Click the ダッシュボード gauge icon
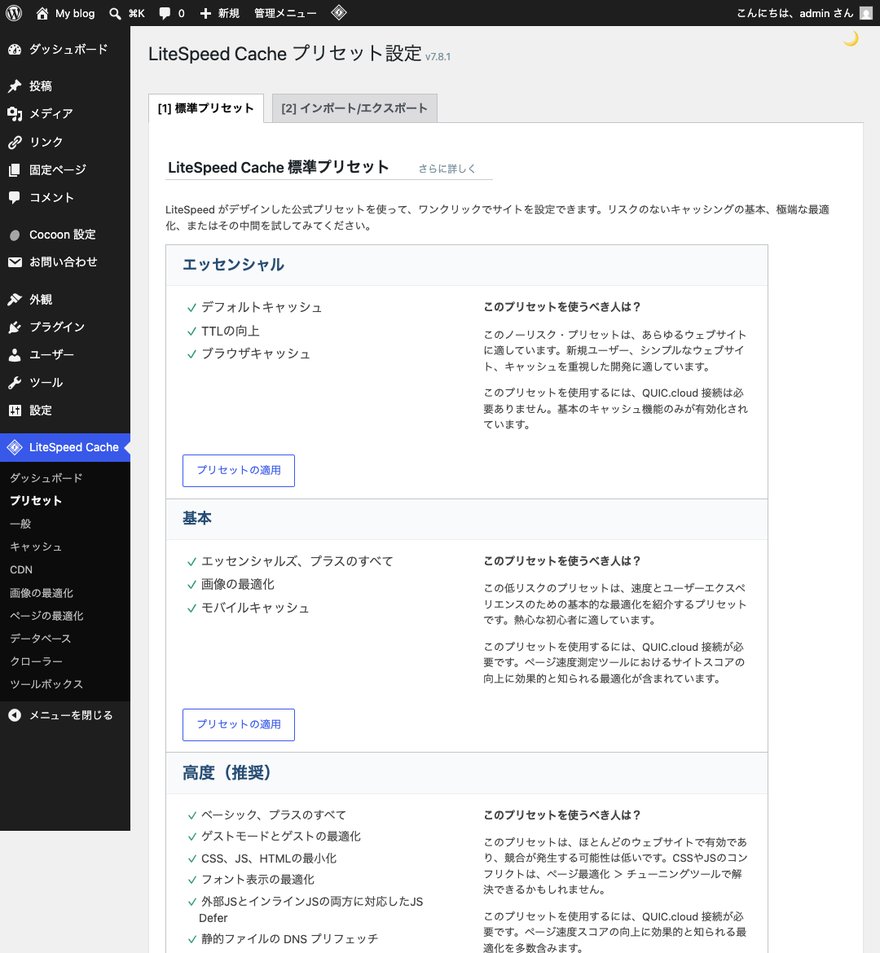This screenshot has width=880, height=953. click(15, 50)
